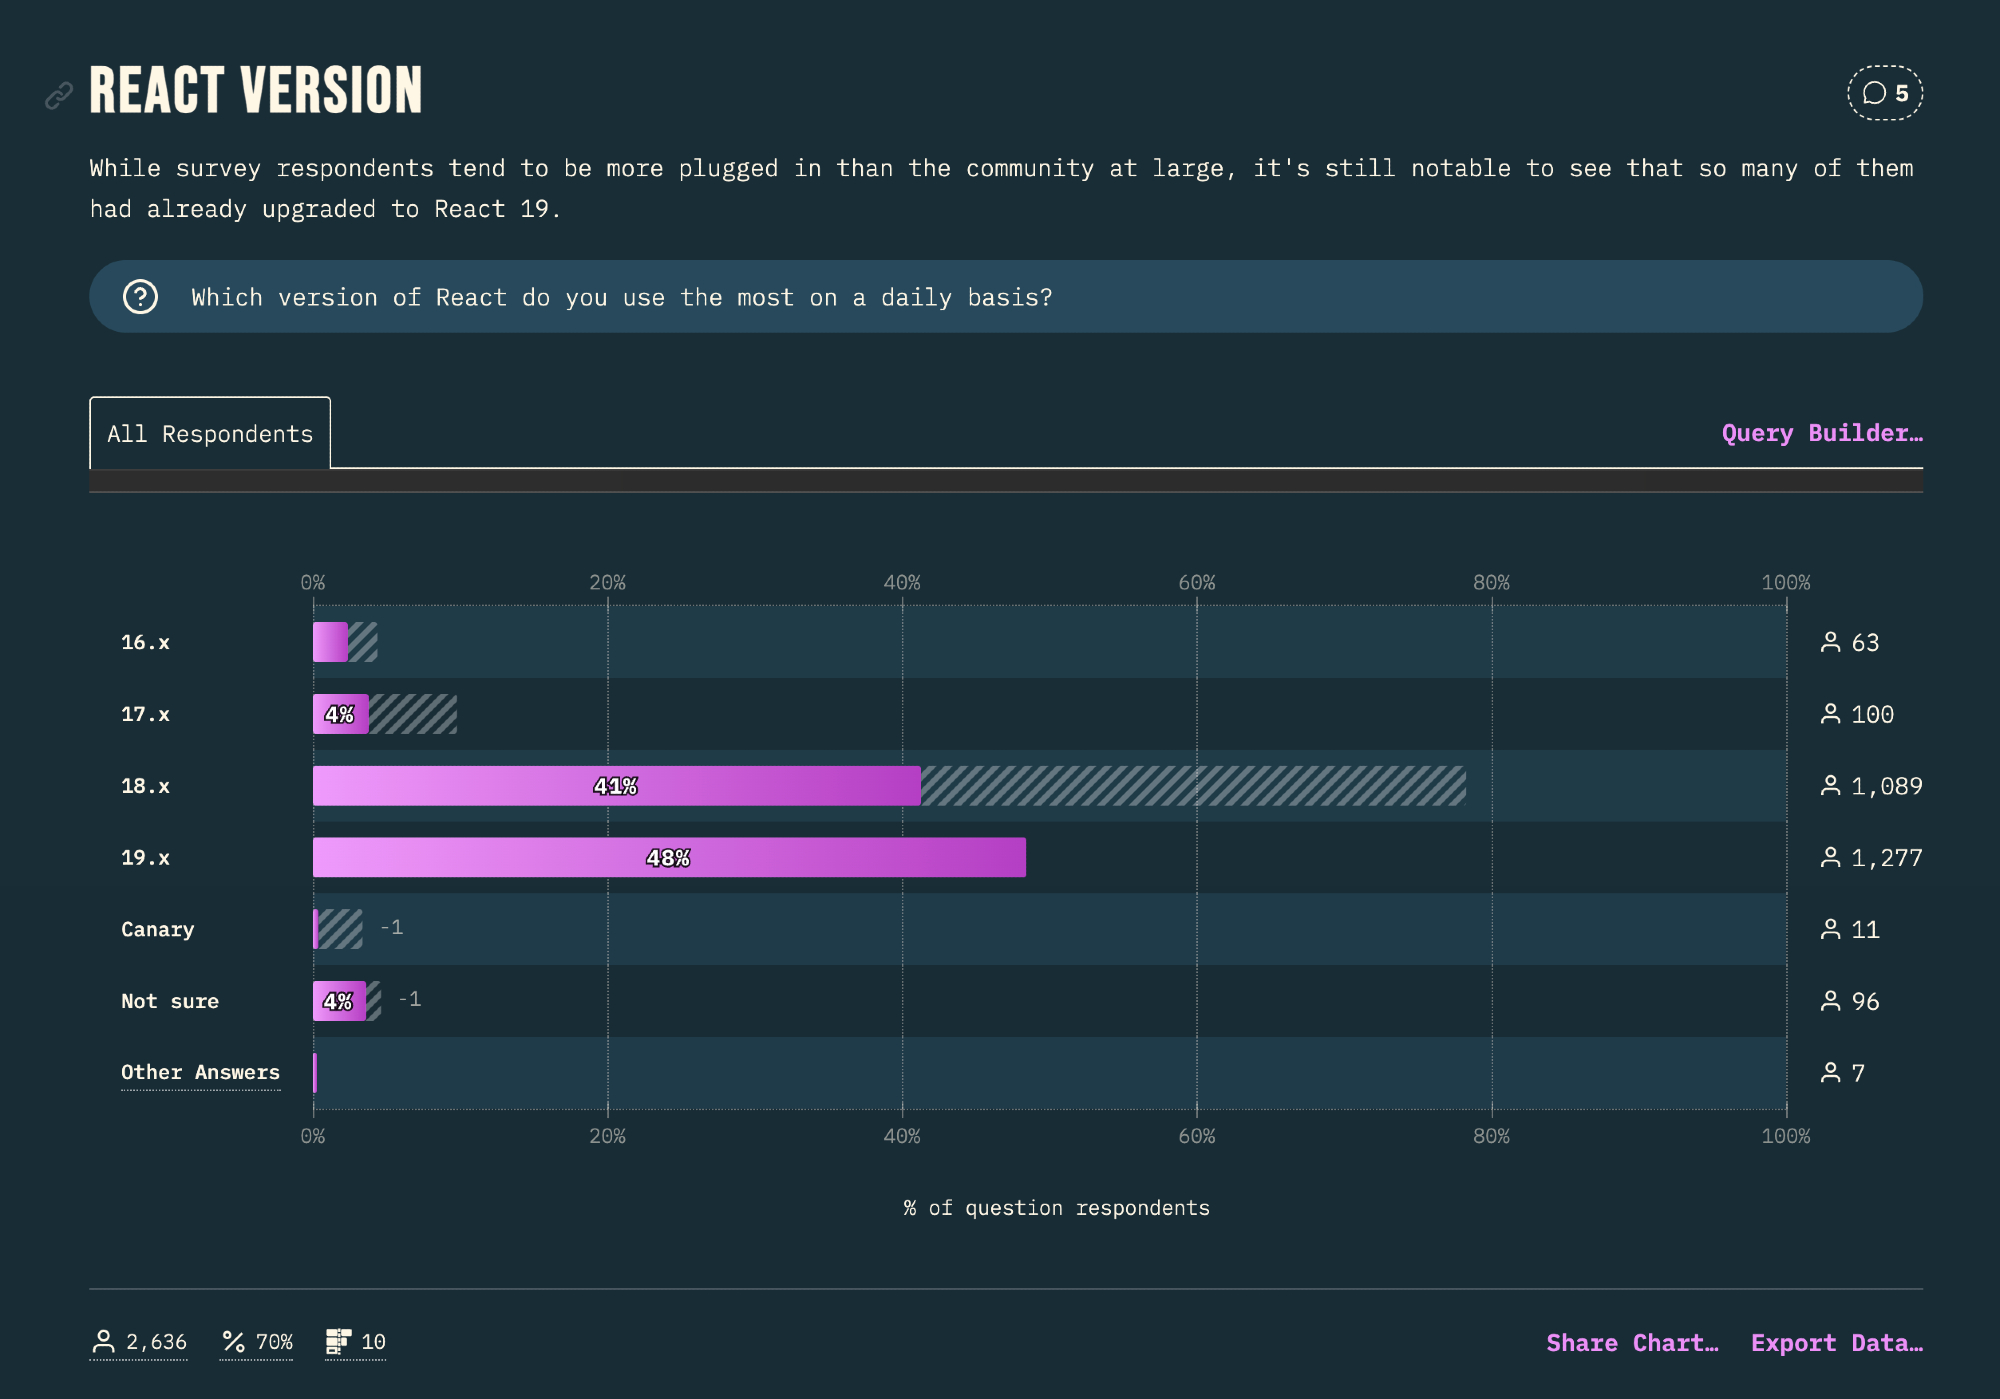Click the Export Data link
The width and height of the screenshot is (2000, 1399).
tap(1836, 1343)
